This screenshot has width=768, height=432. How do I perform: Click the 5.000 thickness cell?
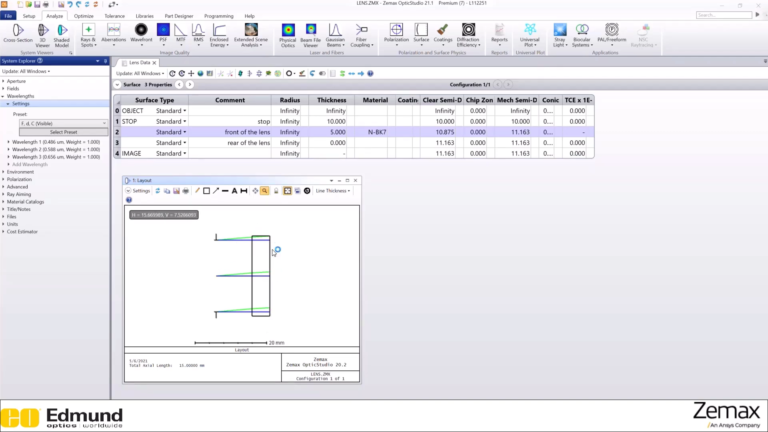tap(331, 132)
